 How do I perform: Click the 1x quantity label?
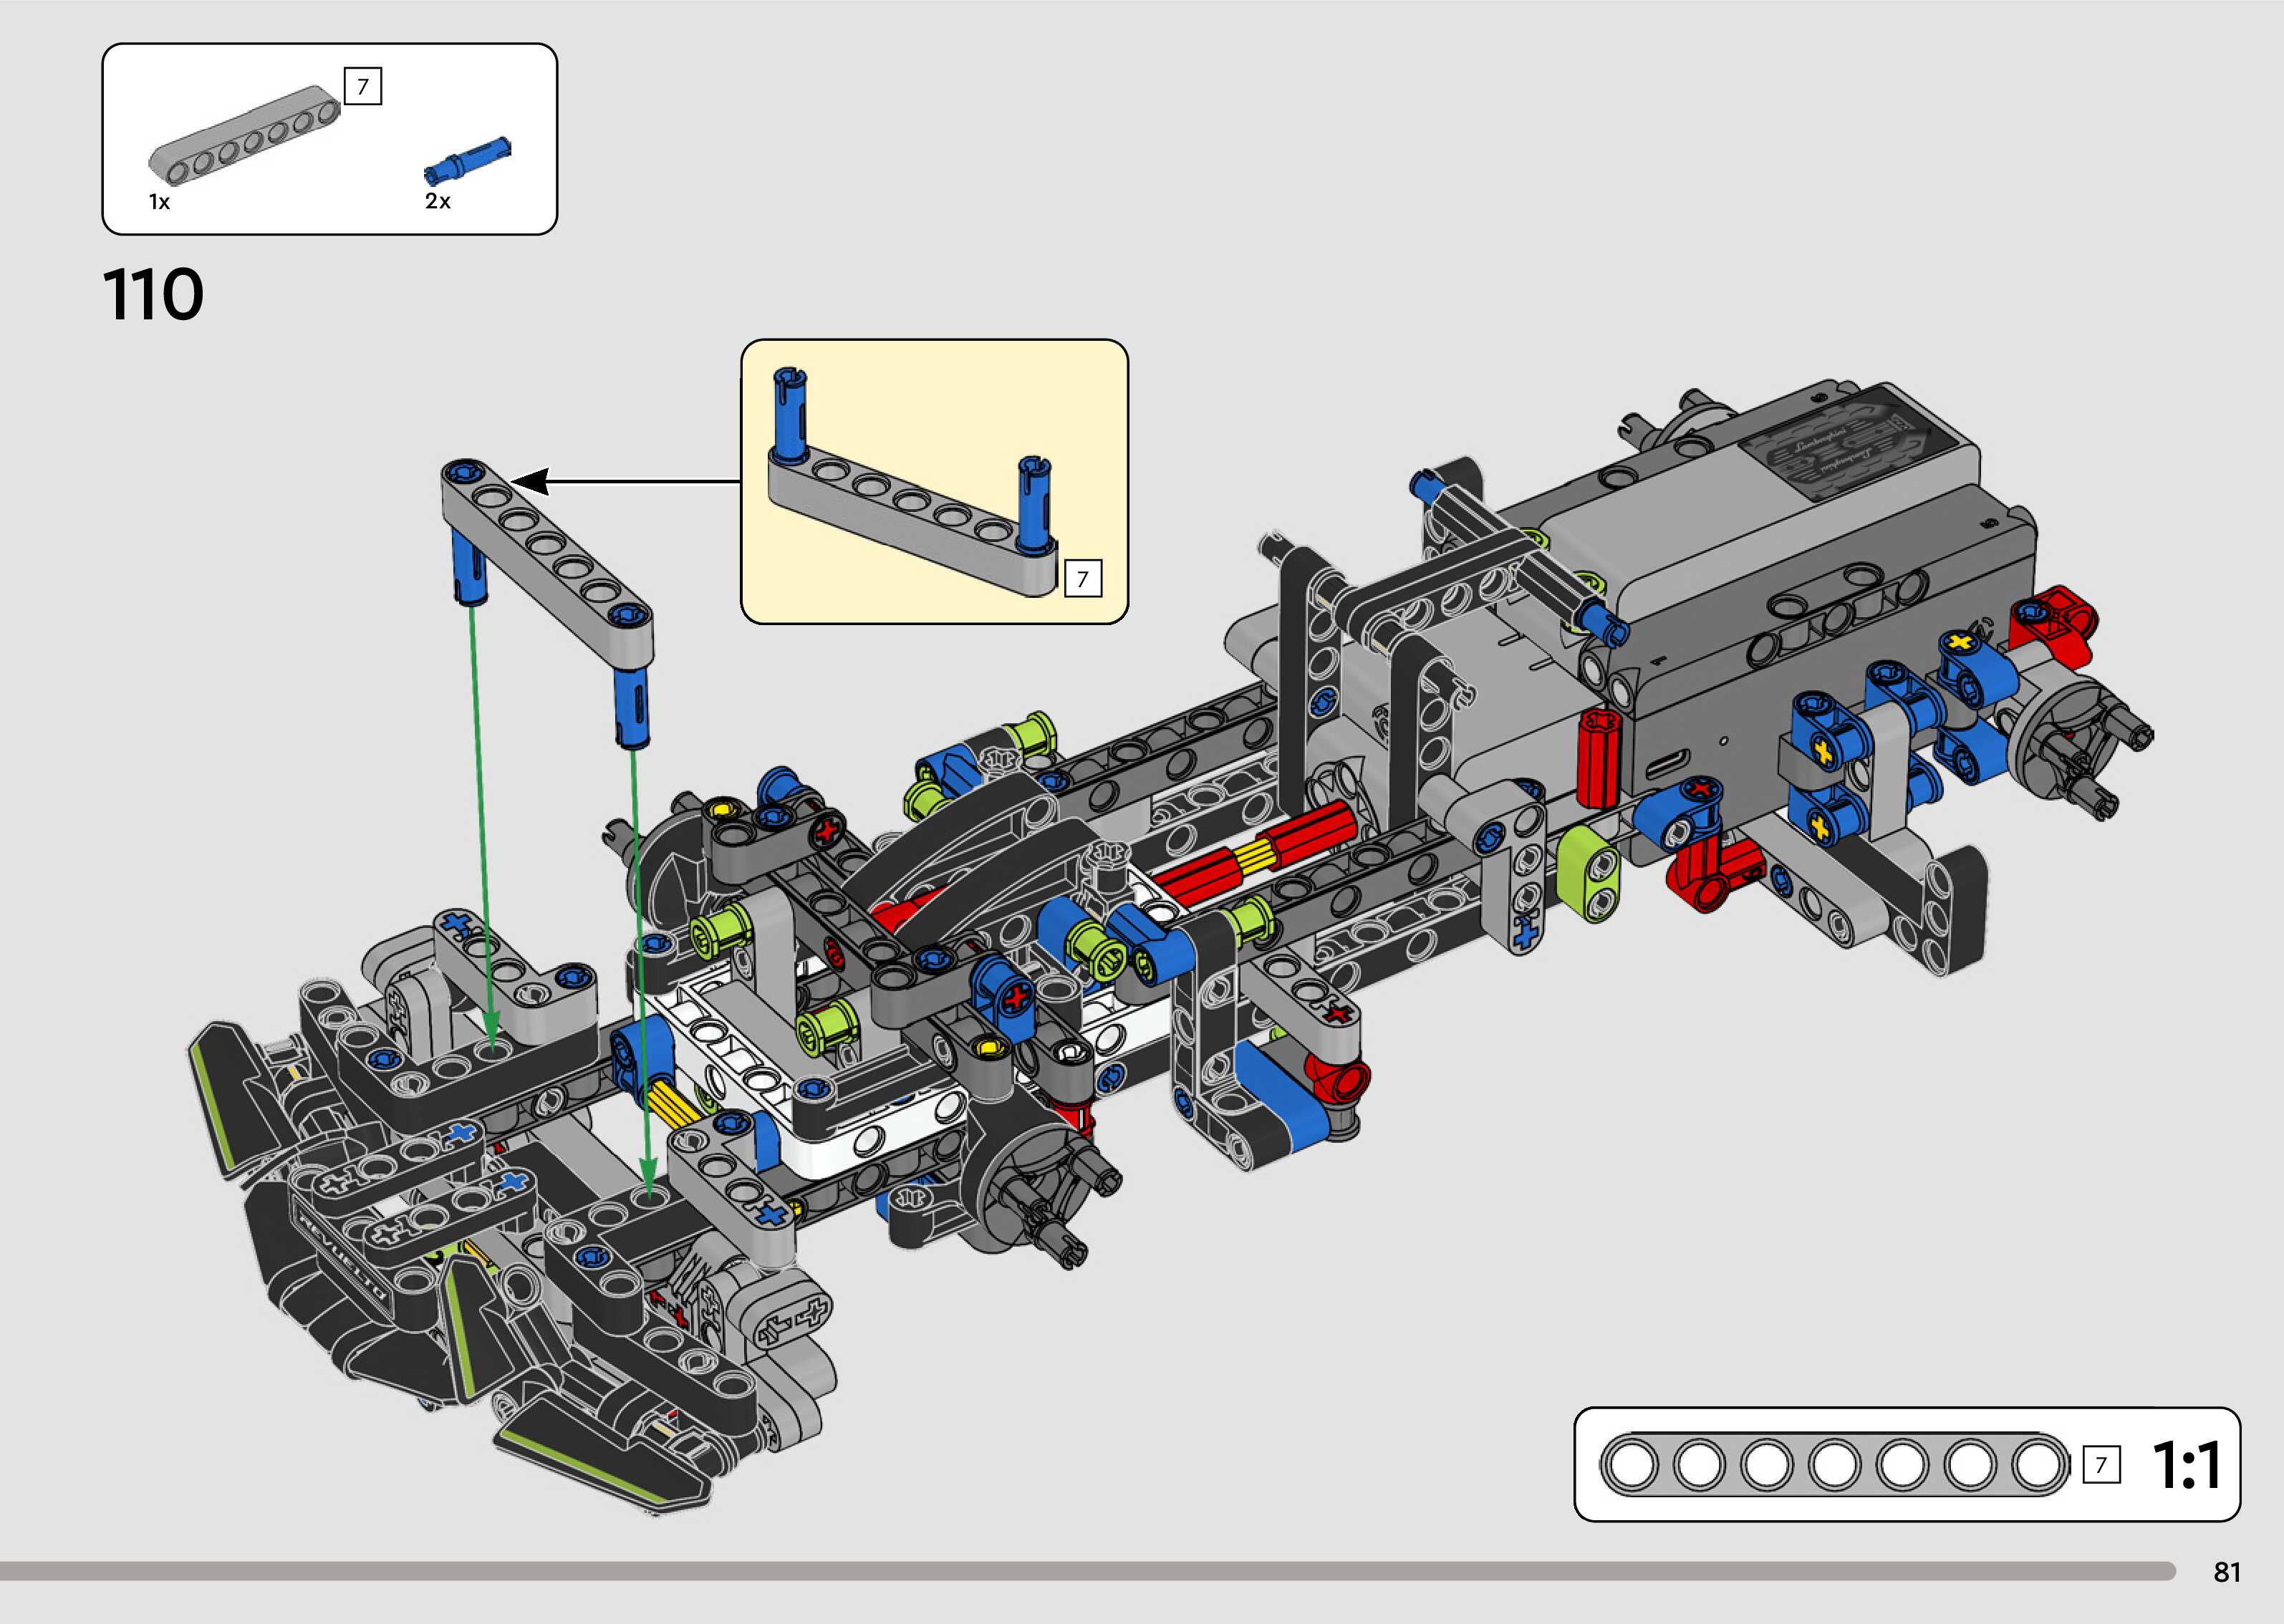[159, 202]
